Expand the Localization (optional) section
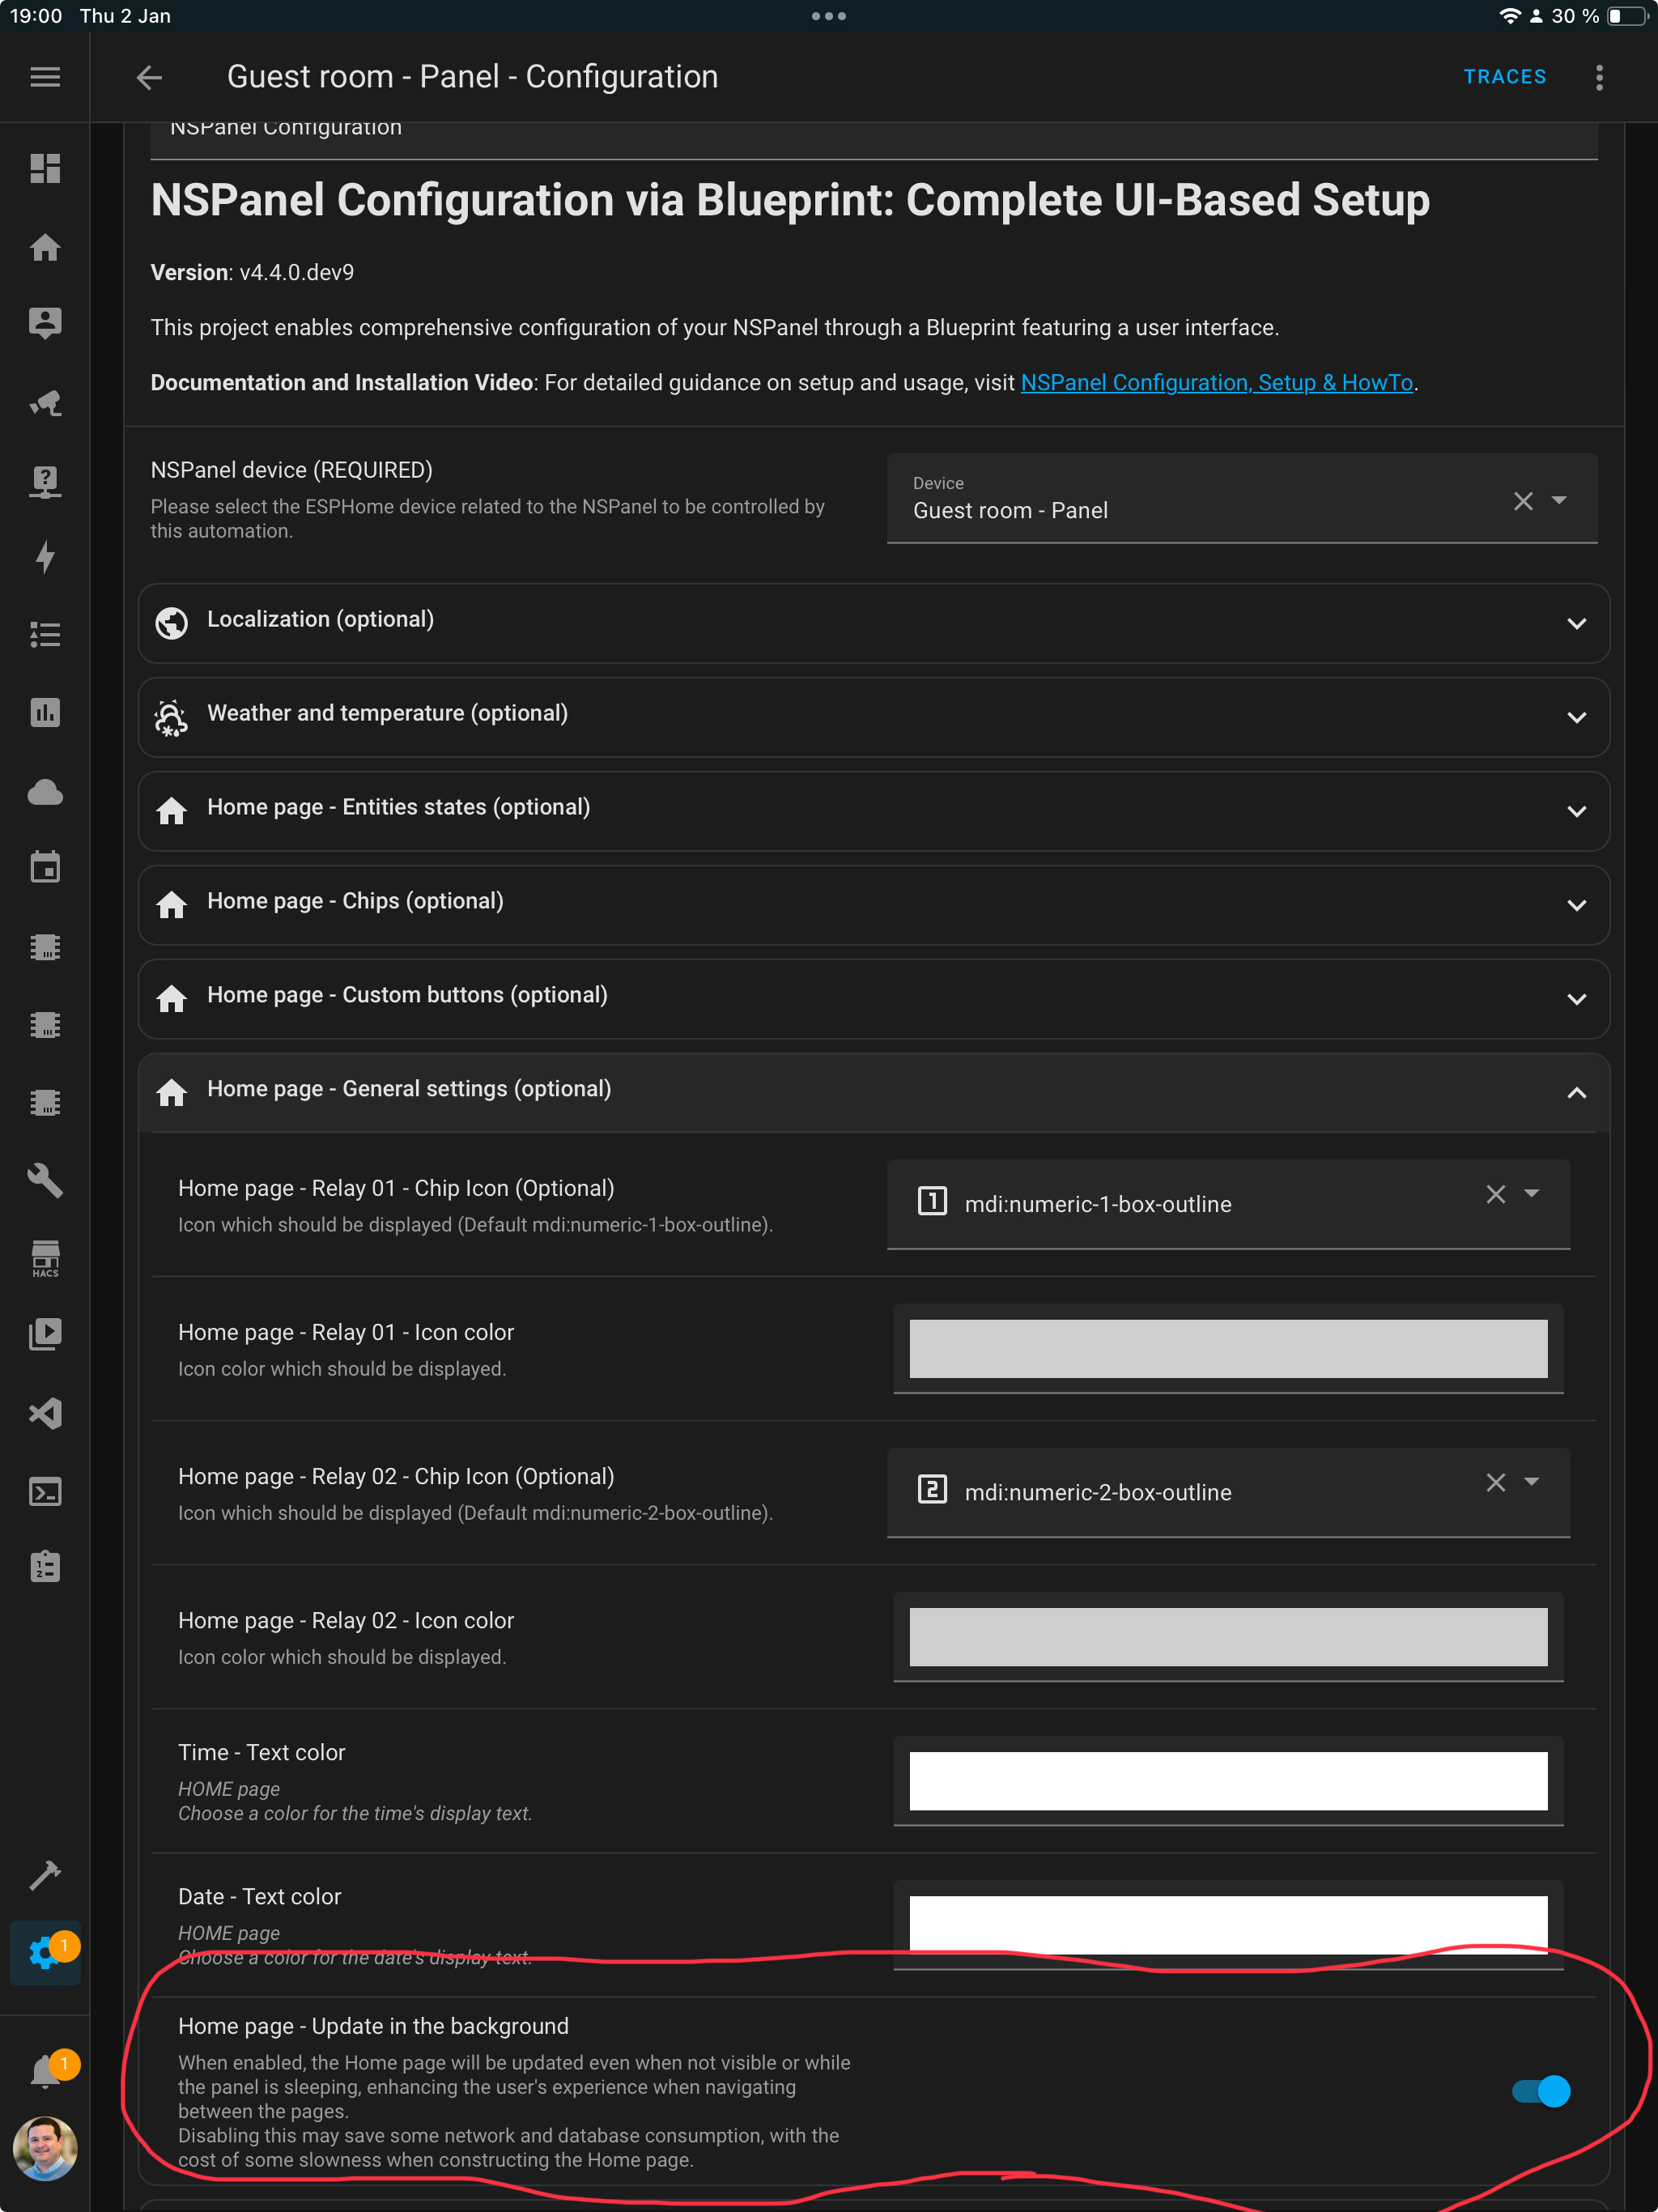 coord(1577,623)
